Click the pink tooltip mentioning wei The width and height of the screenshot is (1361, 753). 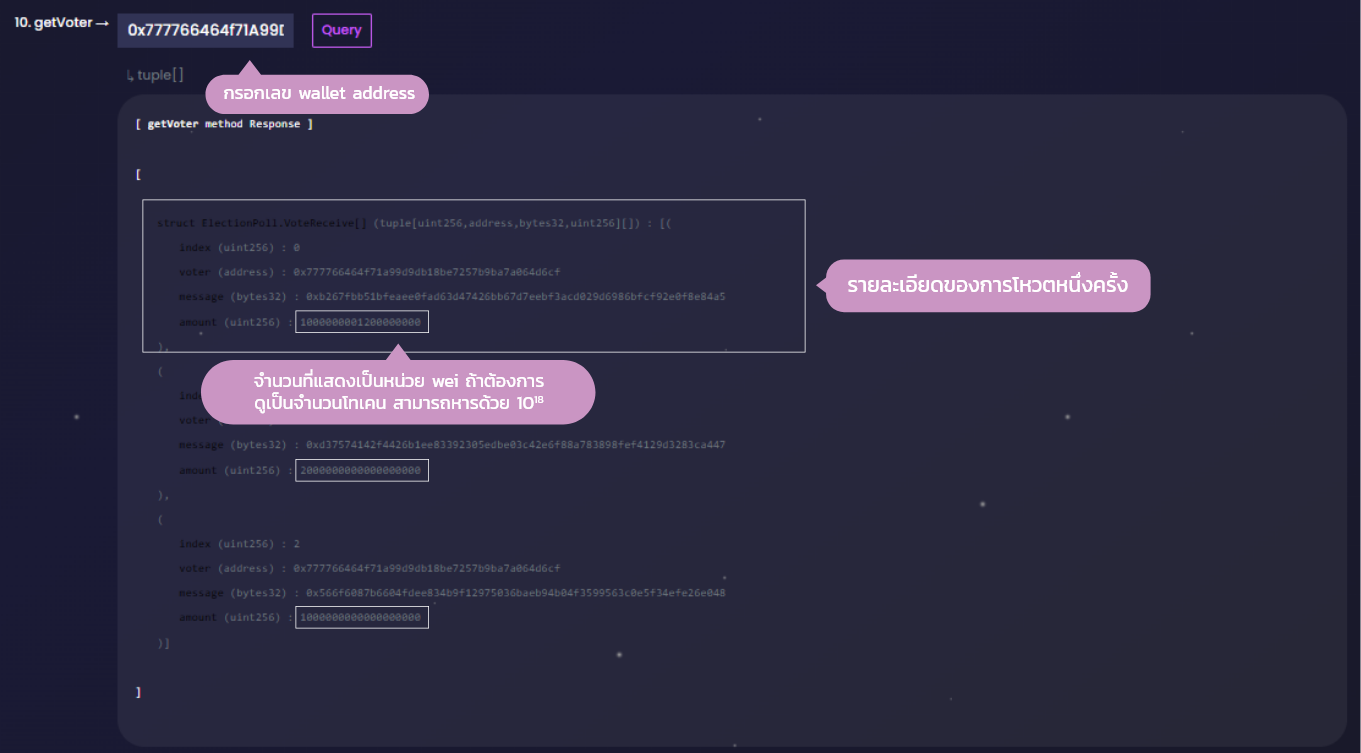pyautogui.click(x=398, y=392)
